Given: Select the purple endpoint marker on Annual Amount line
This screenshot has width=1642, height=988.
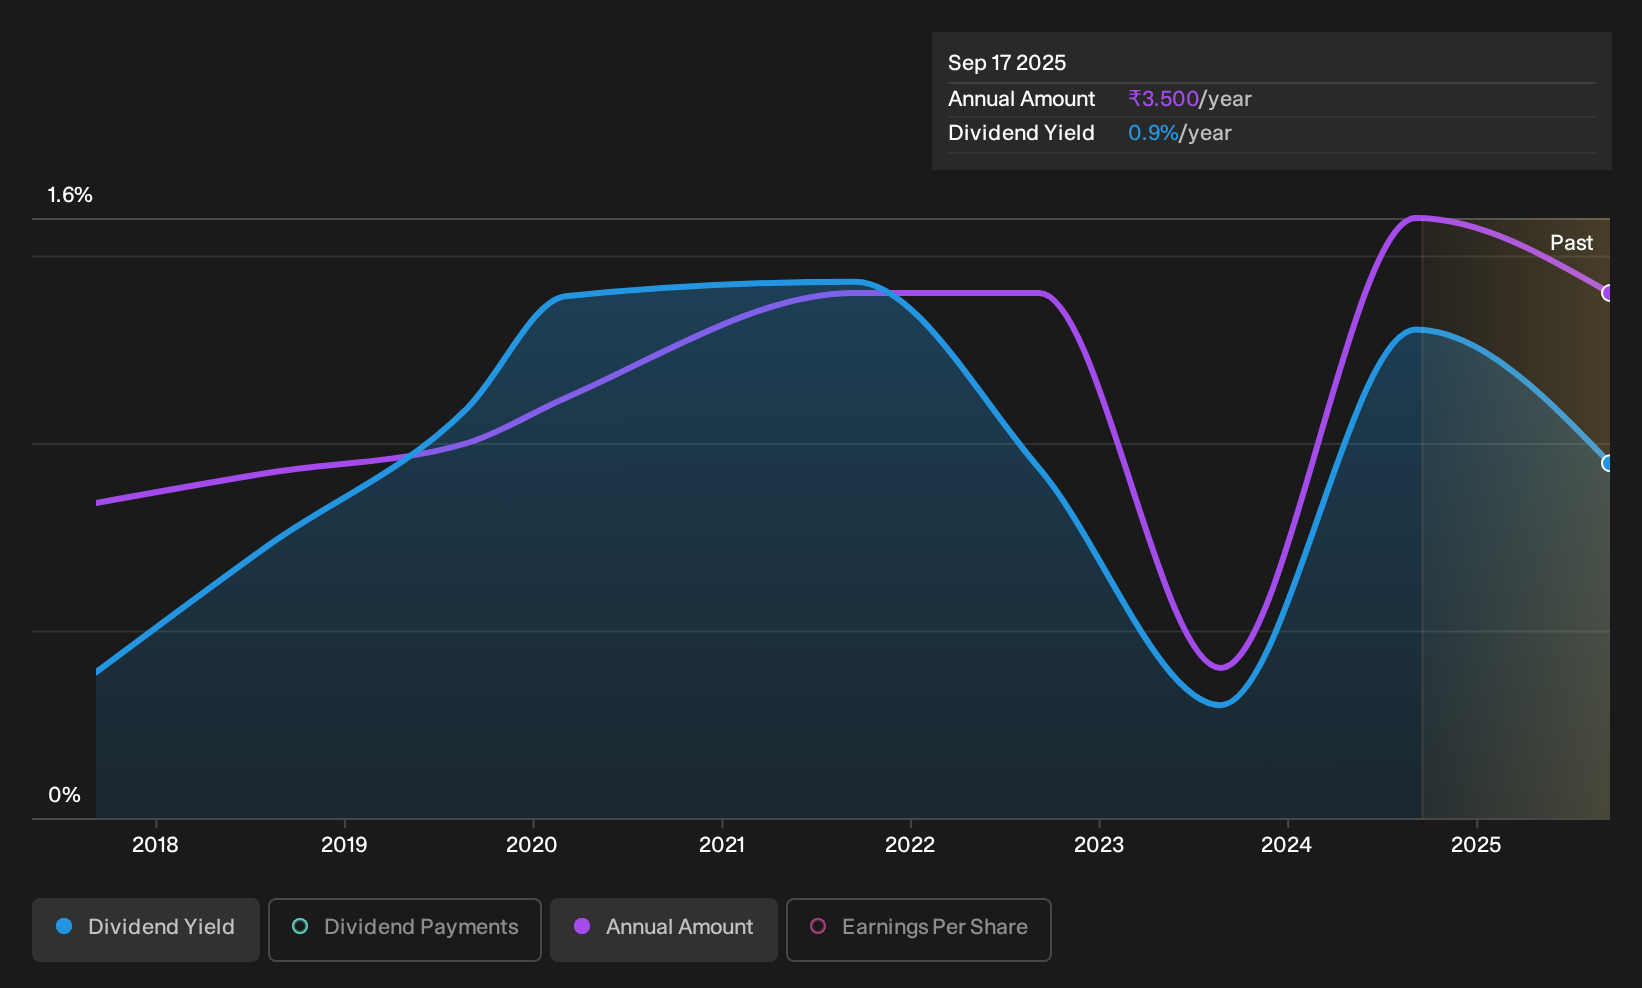Looking at the screenshot, I should [1607, 293].
